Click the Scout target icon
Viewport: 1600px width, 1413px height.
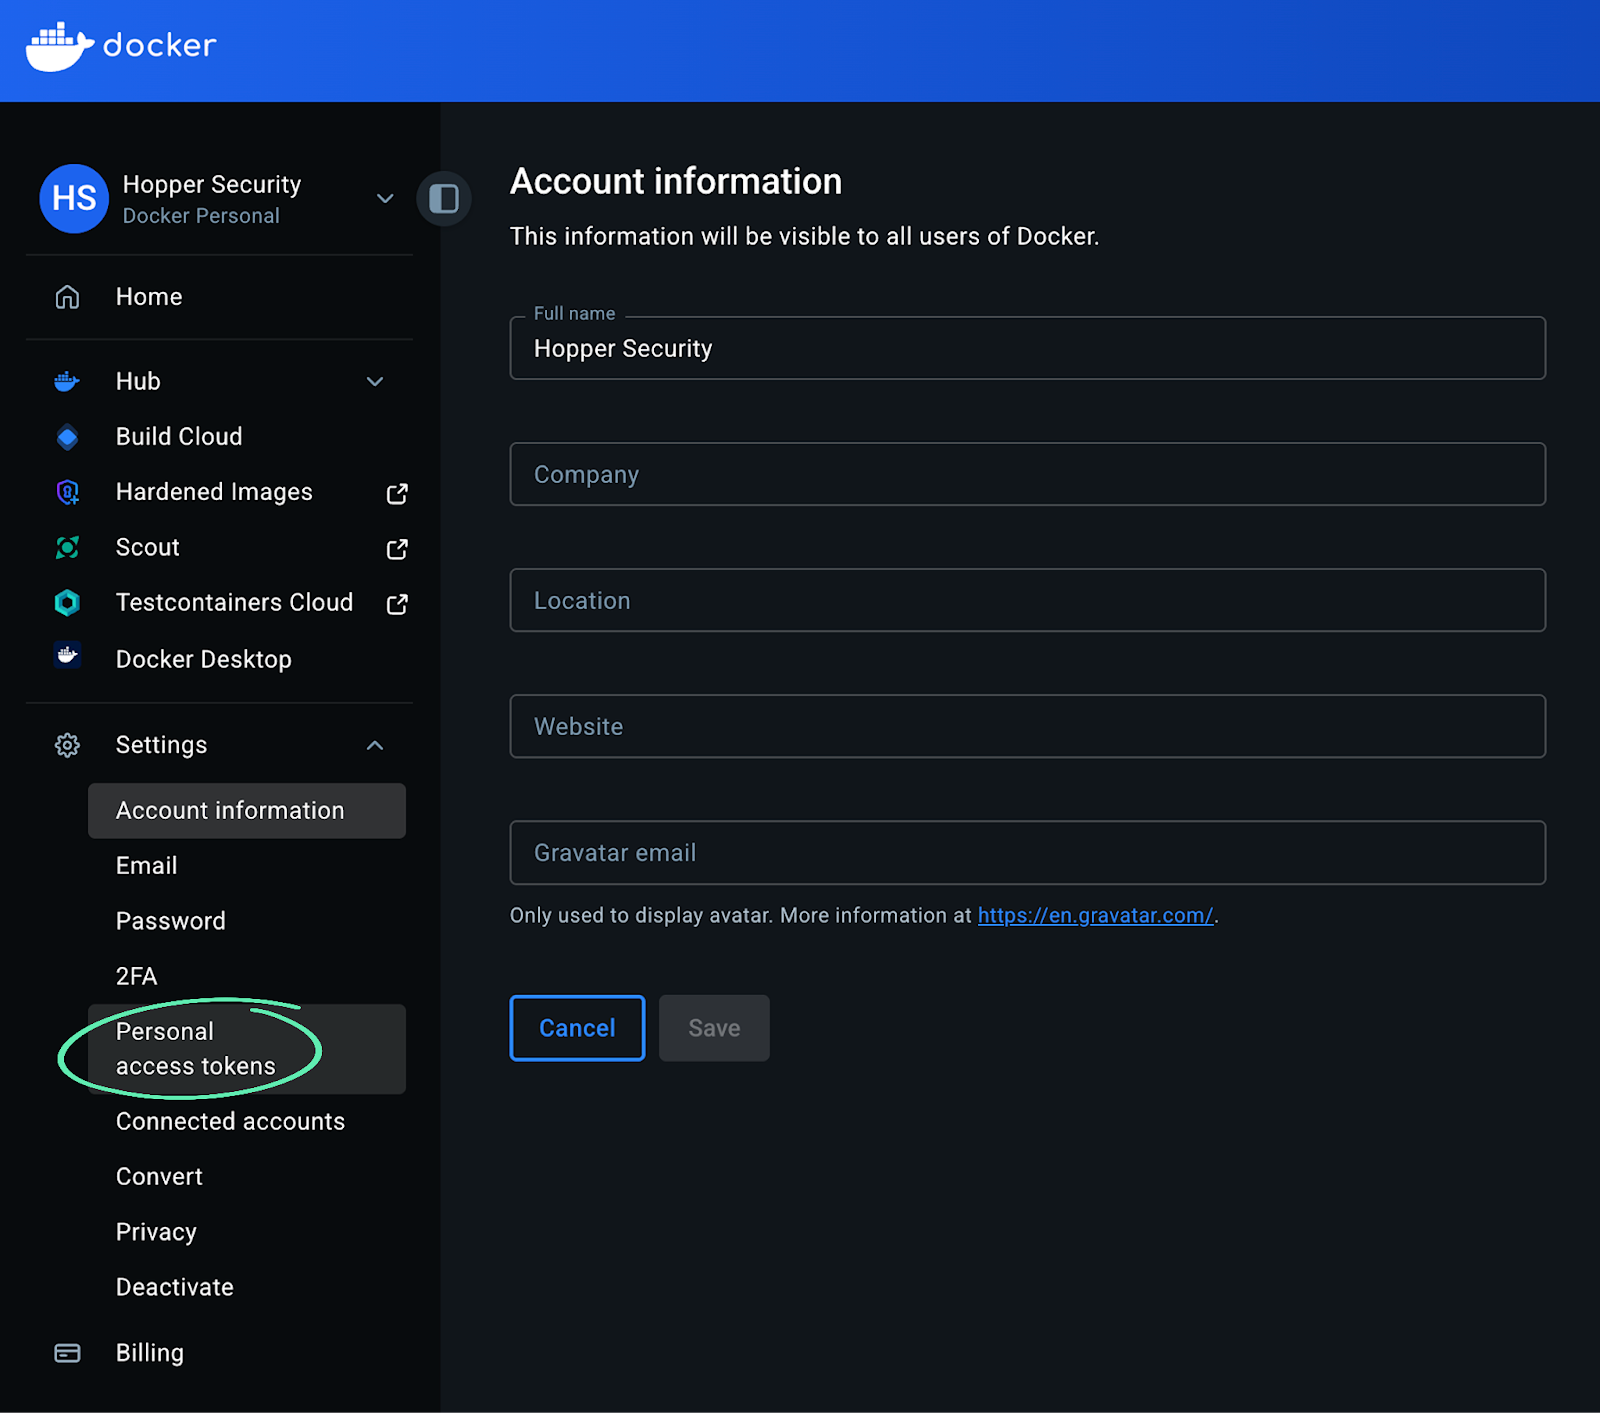click(x=67, y=547)
